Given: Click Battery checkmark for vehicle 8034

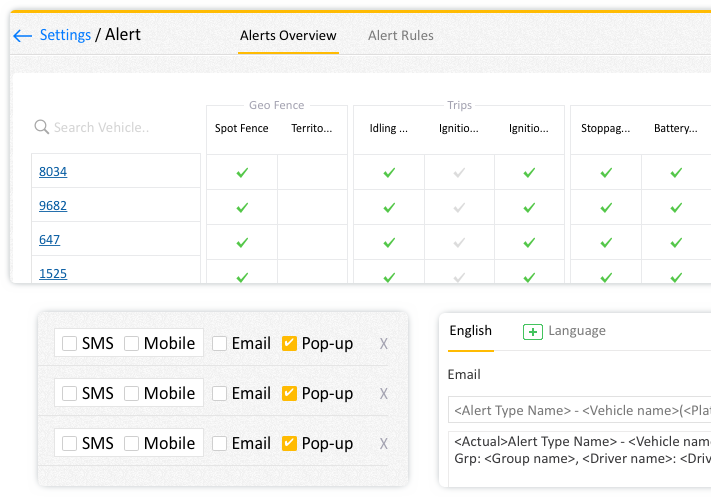Looking at the screenshot, I should (x=676, y=172).
